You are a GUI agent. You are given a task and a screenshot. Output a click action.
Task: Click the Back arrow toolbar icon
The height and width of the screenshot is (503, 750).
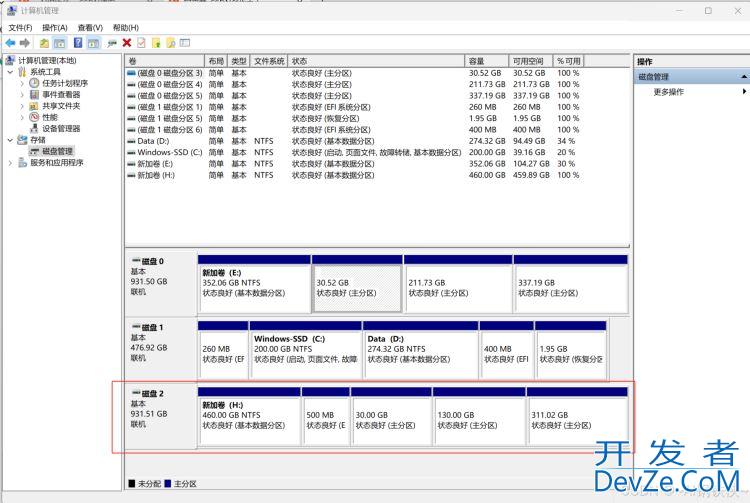click(x=10, y=43)
